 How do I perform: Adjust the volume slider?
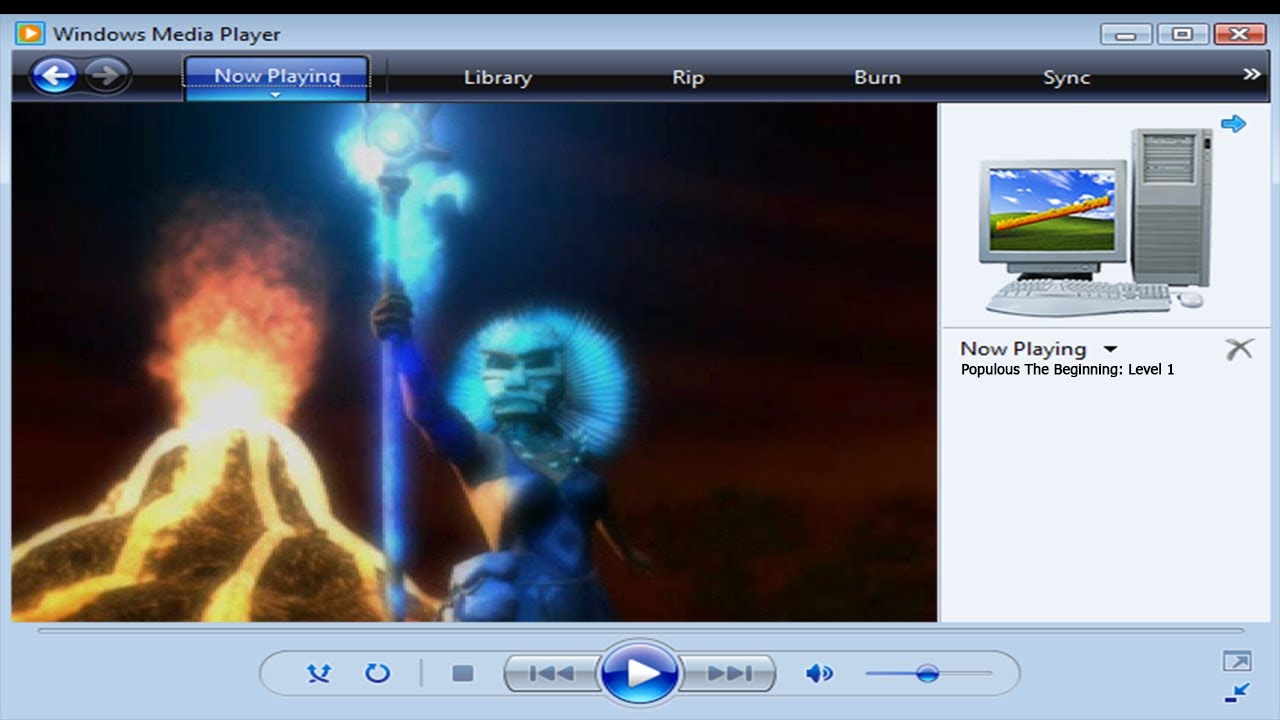click(x=929, y=673)
